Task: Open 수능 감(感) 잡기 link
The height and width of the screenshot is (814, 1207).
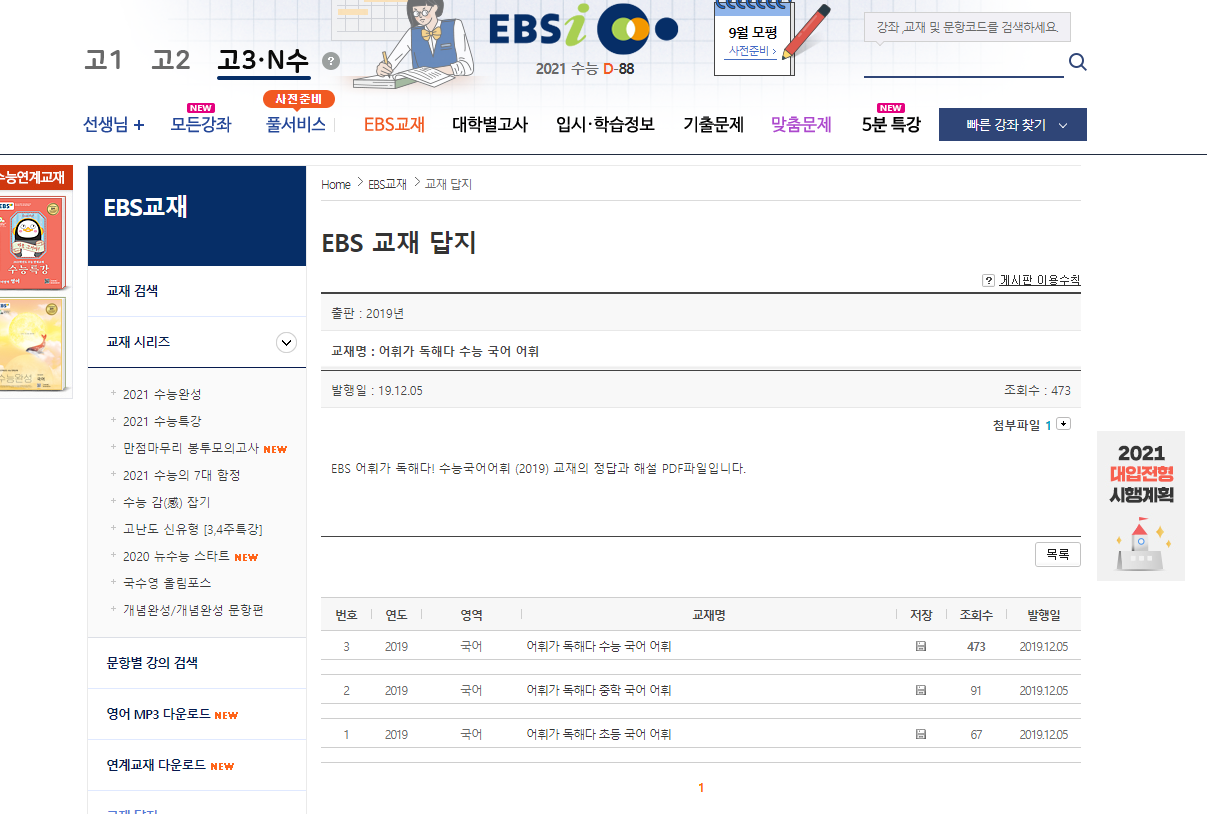Action: click(x=167, y=503)
